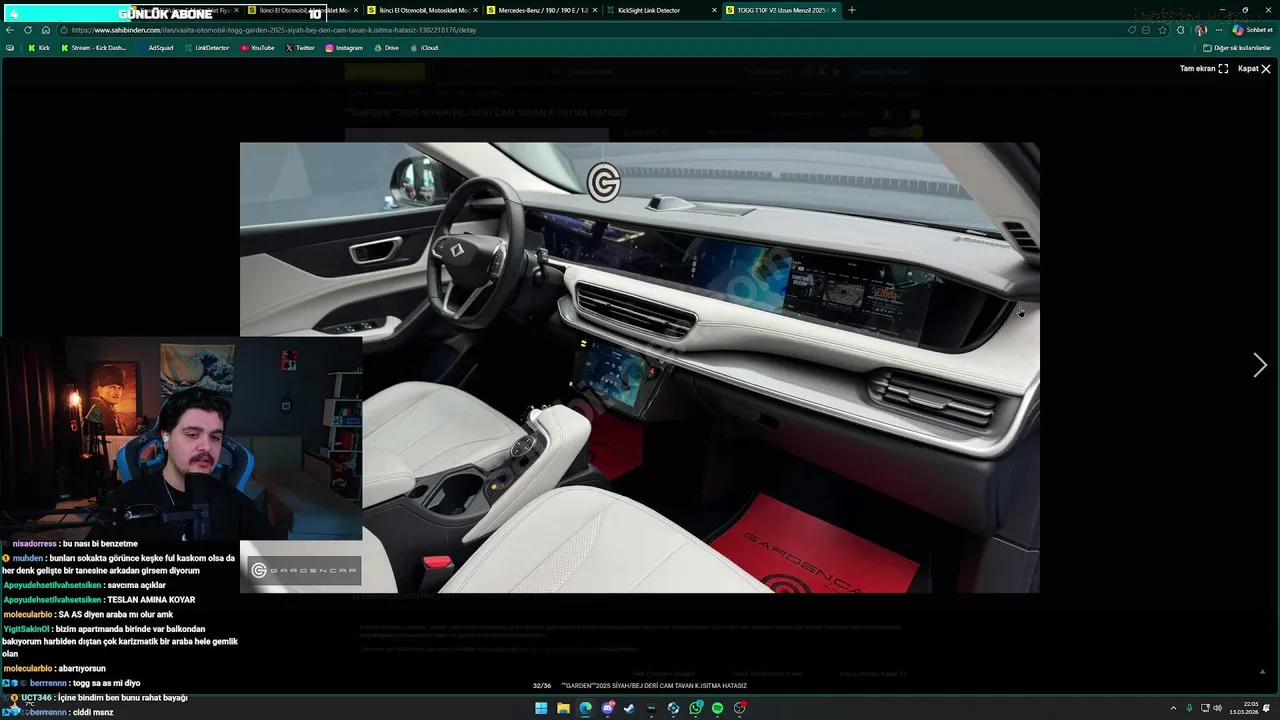The image size is (1280, 720).
Task: Open Spotify from the taskbar
Action: (x=718, y=708)
